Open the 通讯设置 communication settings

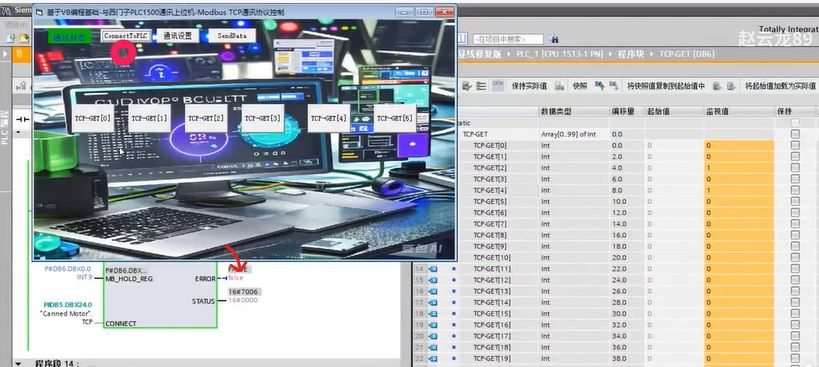pyautogui.click(x=178, y=35)
